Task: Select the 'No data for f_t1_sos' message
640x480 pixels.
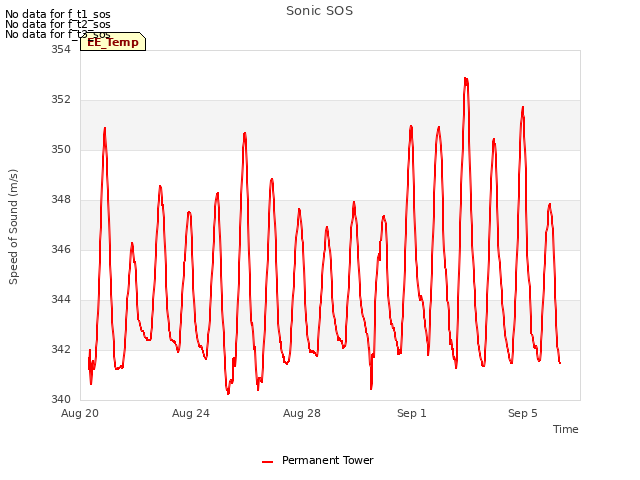Action: (x=58, y=14)
